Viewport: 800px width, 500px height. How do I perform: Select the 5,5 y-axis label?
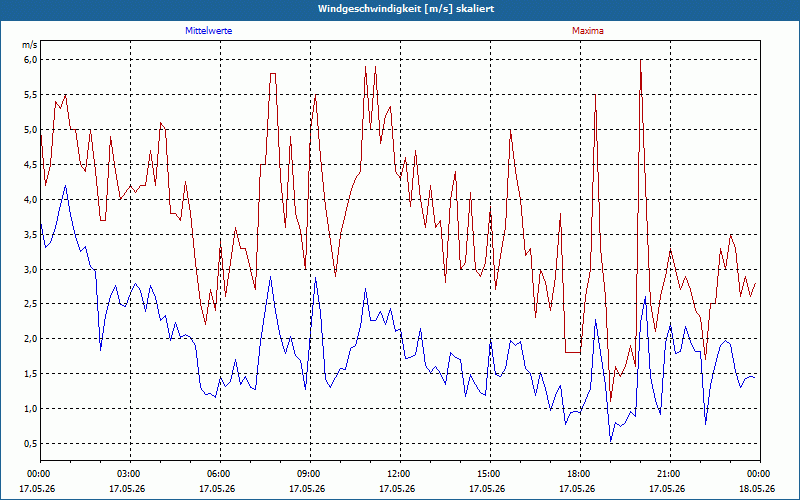pyautogui.click(x=30, y=94)
